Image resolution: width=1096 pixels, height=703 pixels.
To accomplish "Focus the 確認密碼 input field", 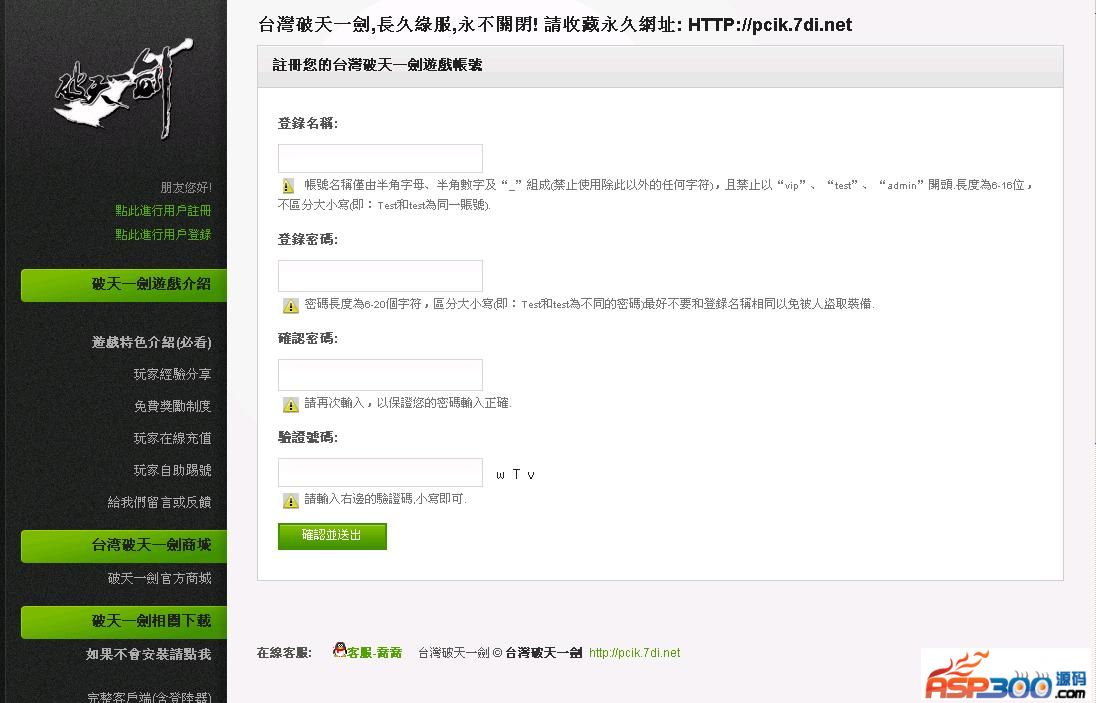I will coord(380,375).
